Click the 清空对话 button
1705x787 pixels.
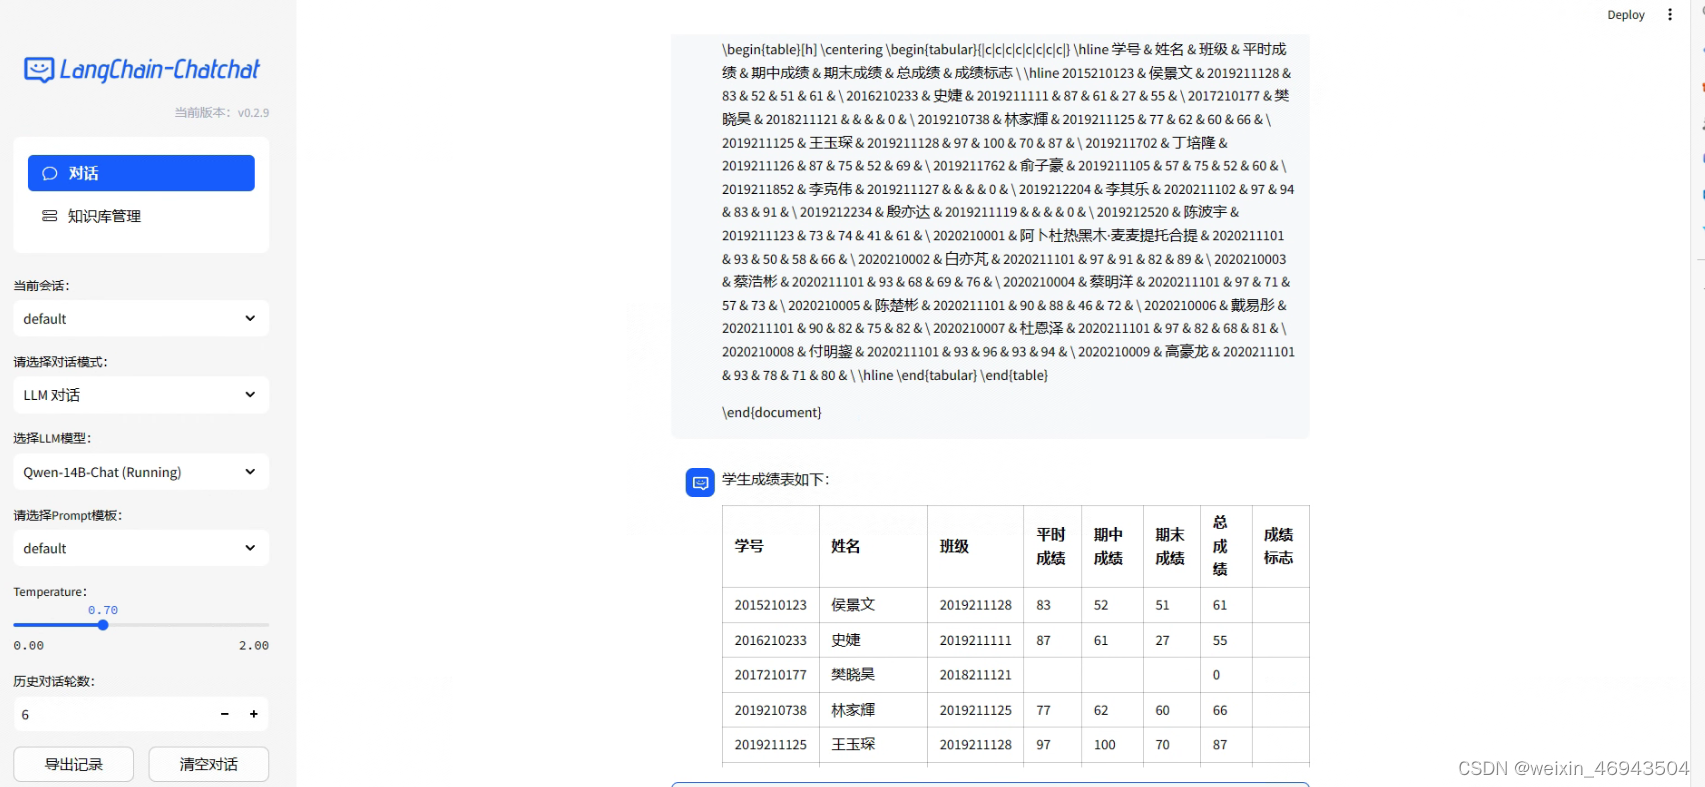[x=209, y=764]
